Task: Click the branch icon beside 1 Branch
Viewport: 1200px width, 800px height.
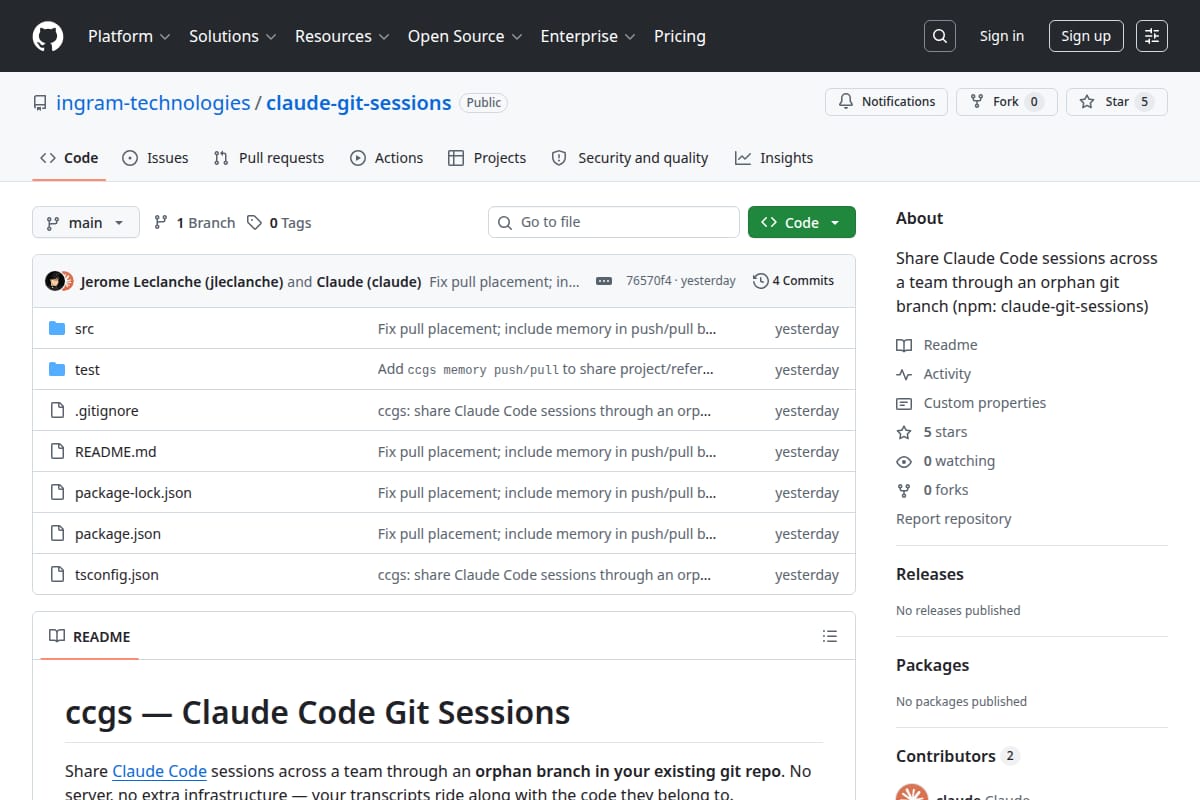Action: (x=161, y=223)
